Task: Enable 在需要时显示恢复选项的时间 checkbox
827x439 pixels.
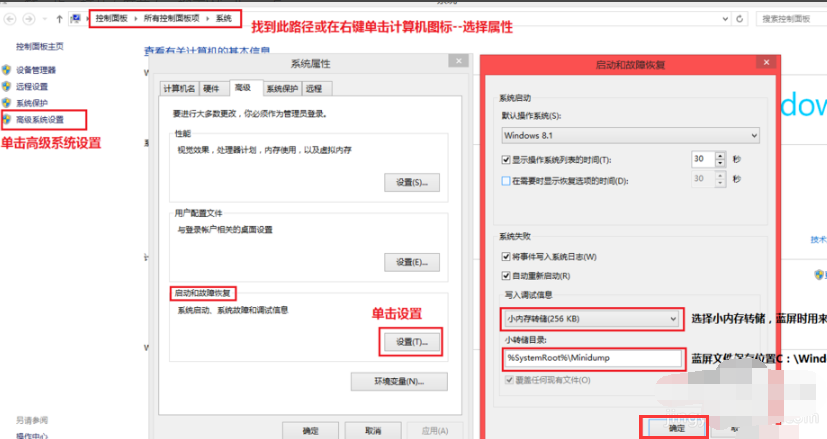Action: (506, 181)
